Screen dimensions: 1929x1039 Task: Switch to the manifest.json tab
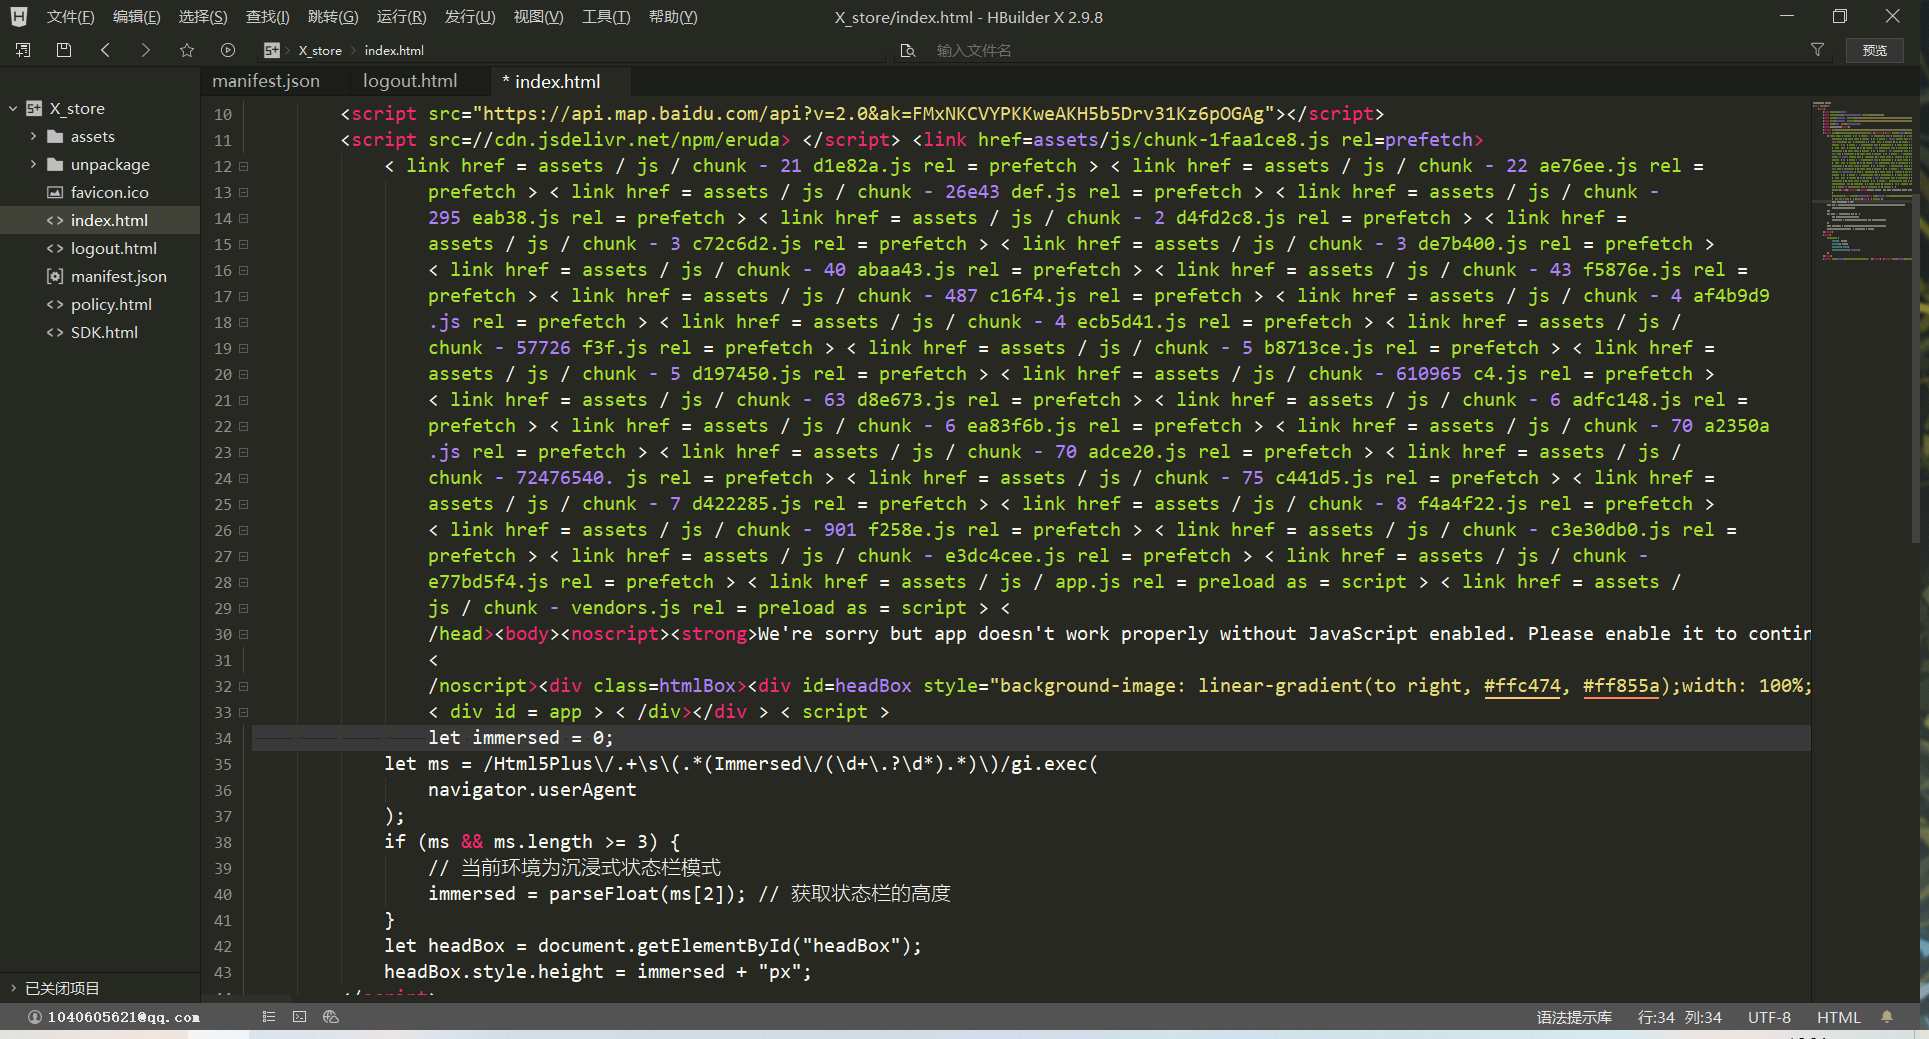[266, 81]
